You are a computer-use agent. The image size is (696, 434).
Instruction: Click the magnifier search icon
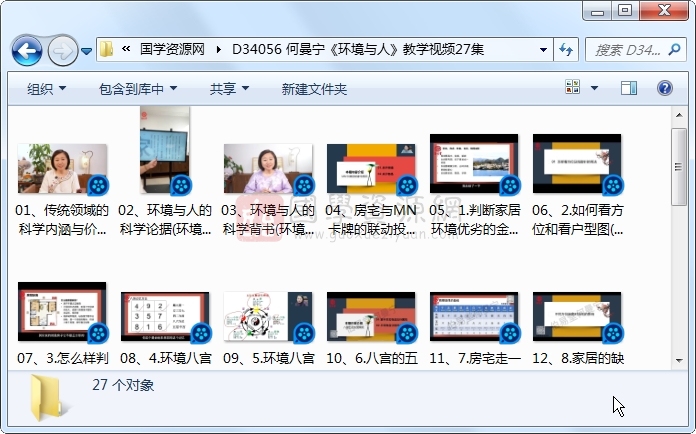tap(674, 50)
